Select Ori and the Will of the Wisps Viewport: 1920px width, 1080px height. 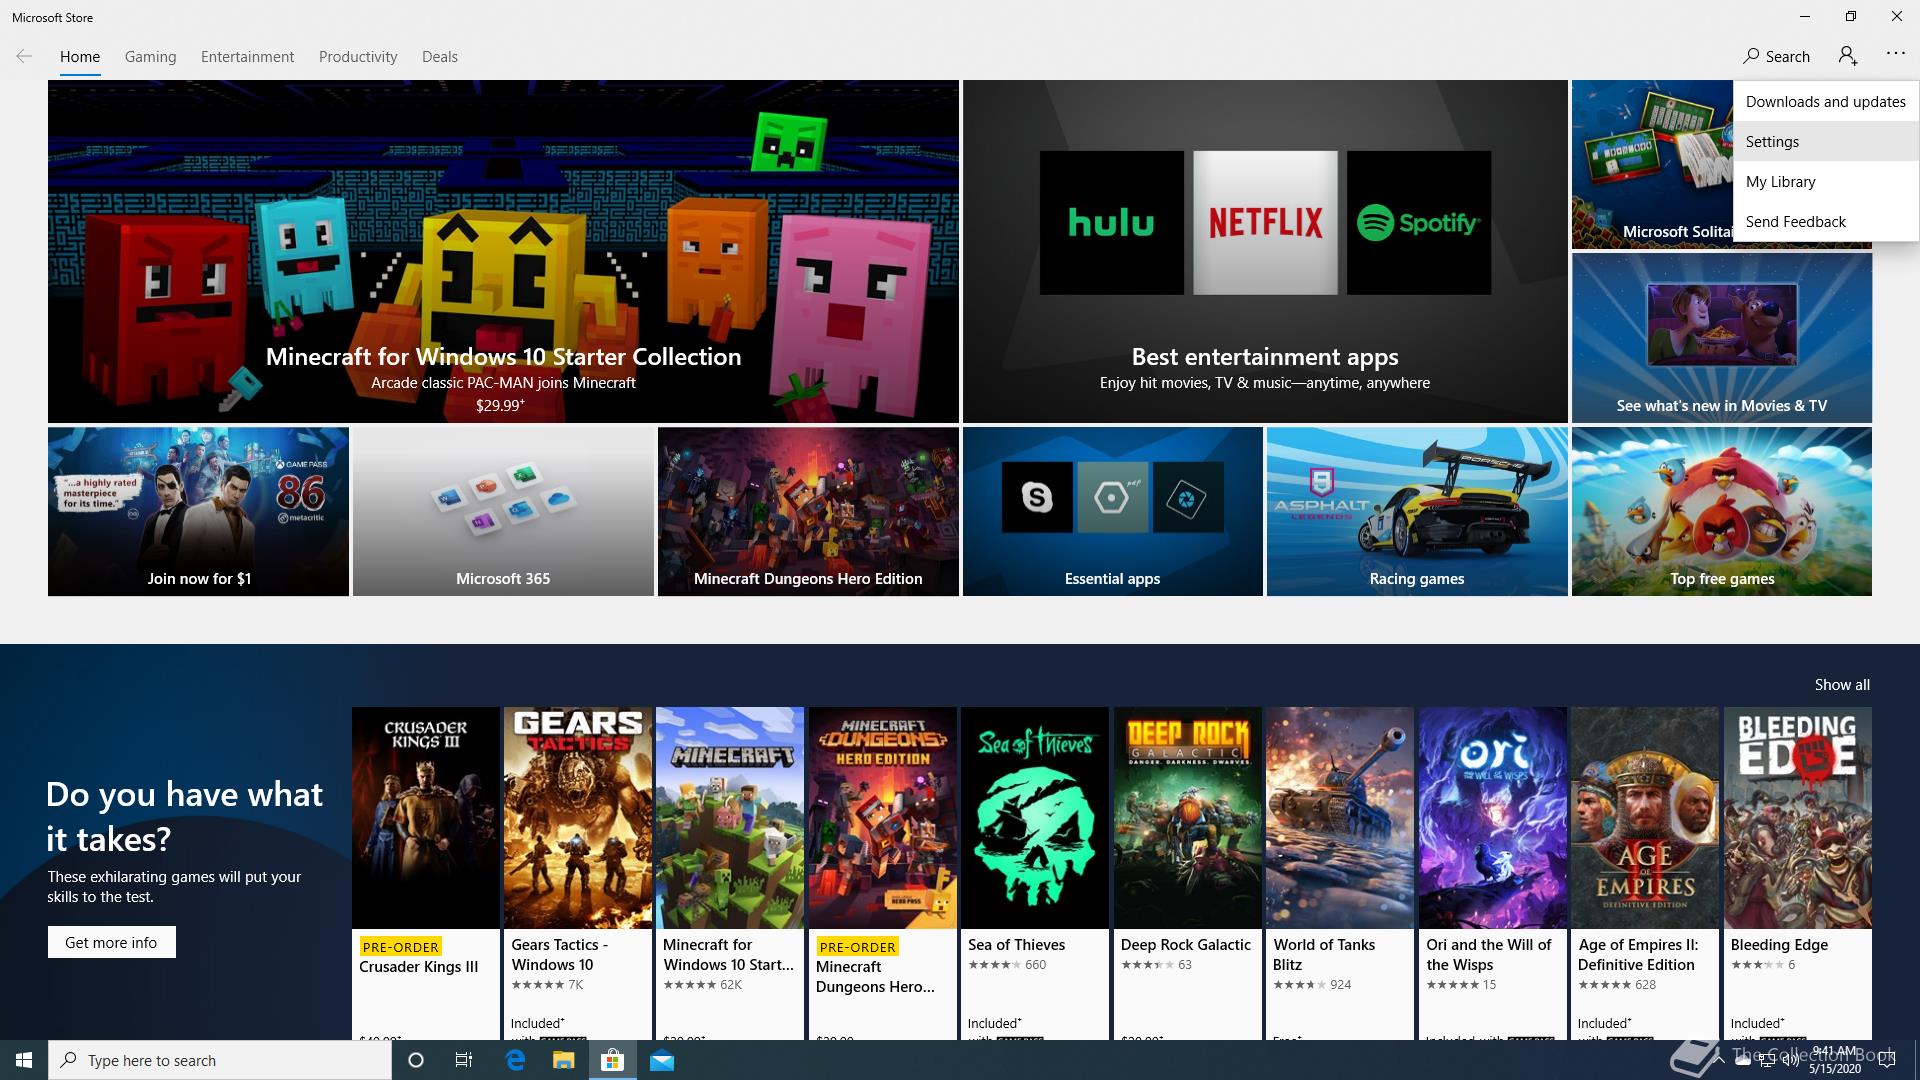pyautogui.click(x=1493, y=873)
